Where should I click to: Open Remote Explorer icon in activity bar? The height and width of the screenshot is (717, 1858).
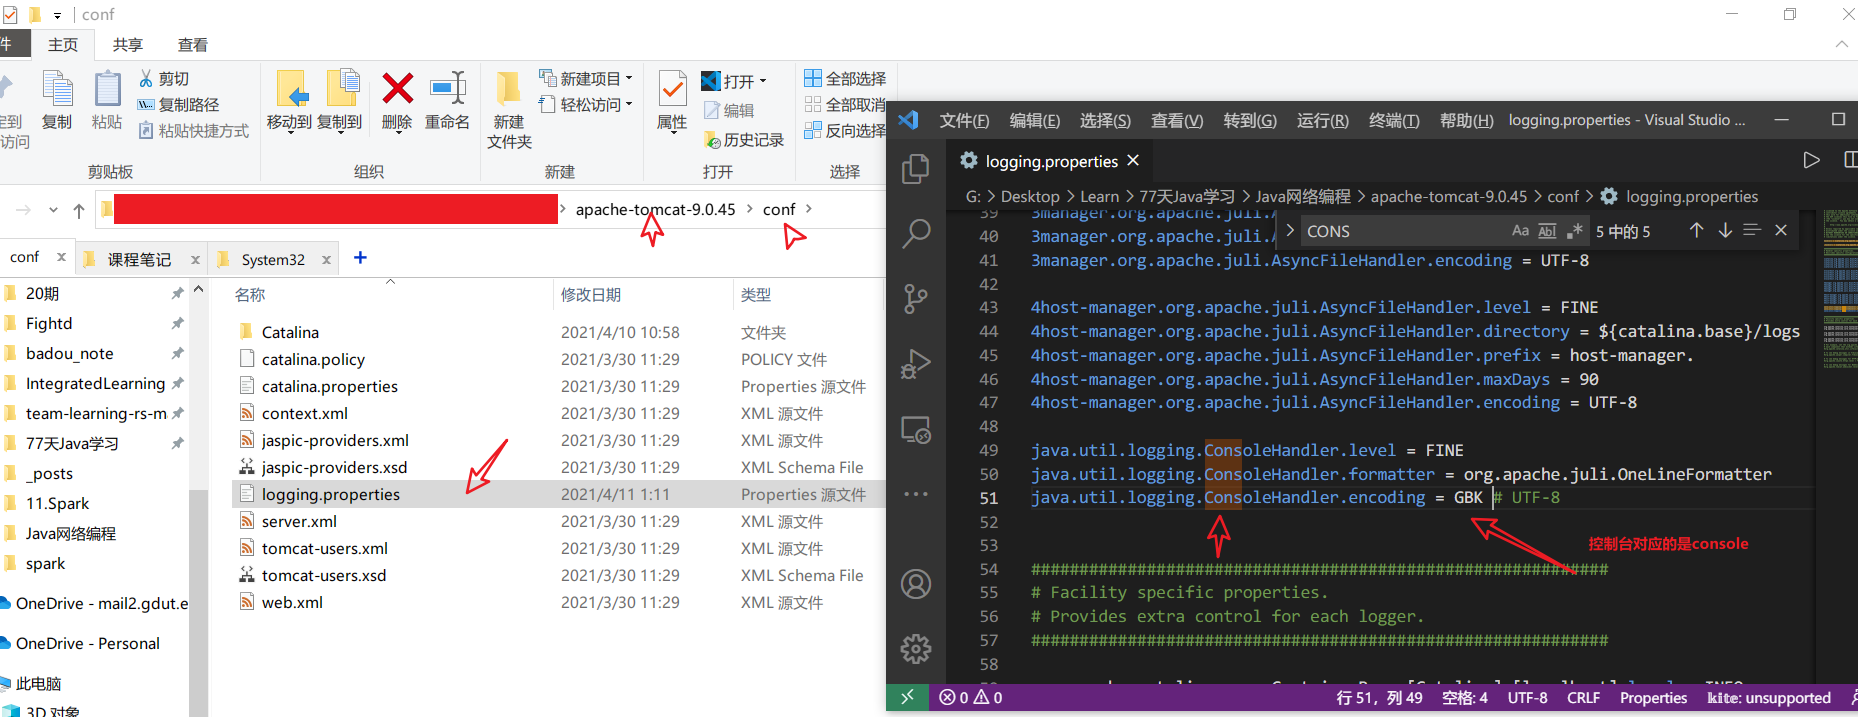(915, 430)
